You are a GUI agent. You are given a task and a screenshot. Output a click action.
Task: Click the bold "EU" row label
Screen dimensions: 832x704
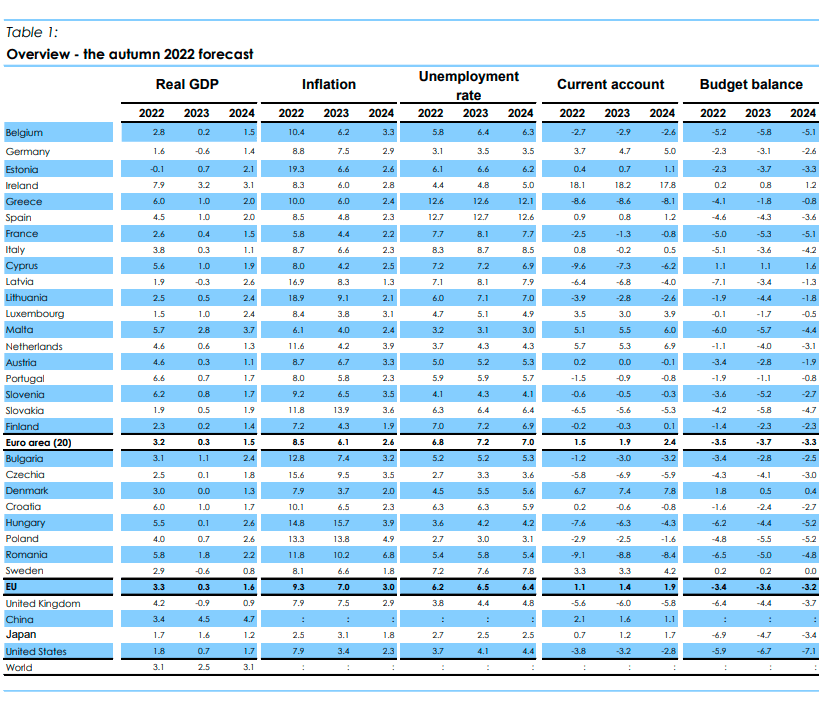tap(12, 586)
